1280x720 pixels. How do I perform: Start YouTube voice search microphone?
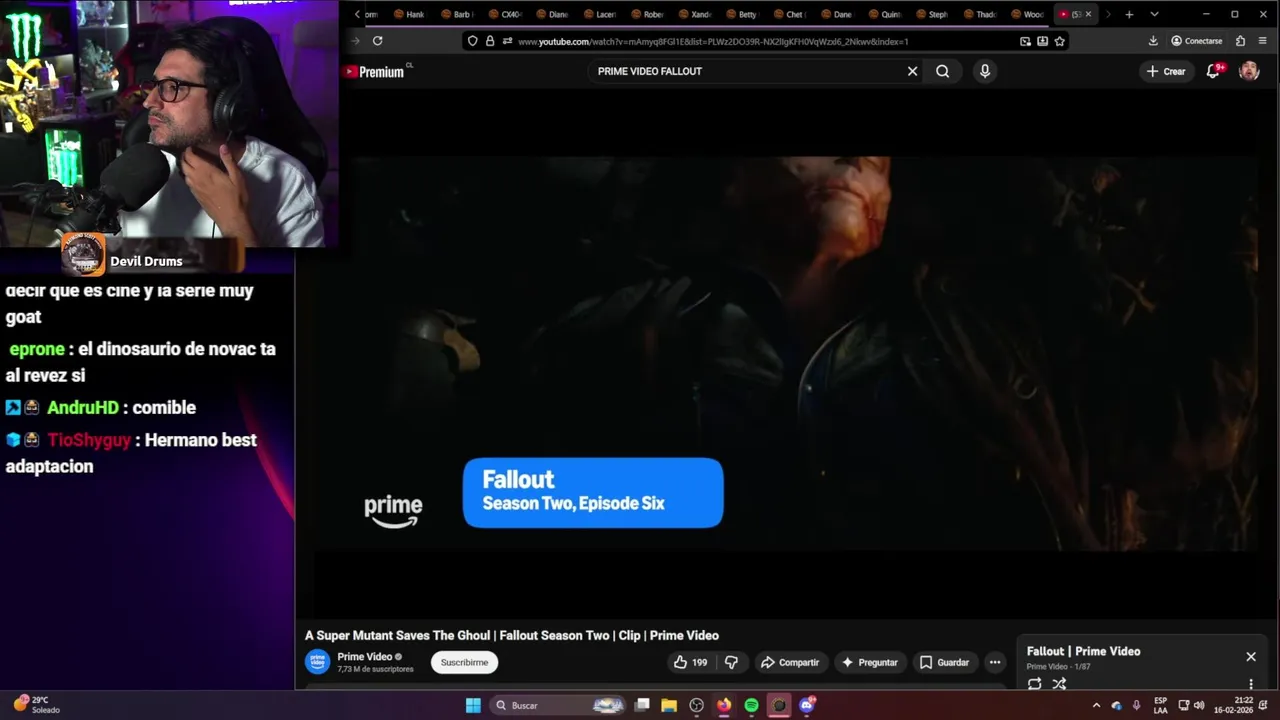(985, 71)
